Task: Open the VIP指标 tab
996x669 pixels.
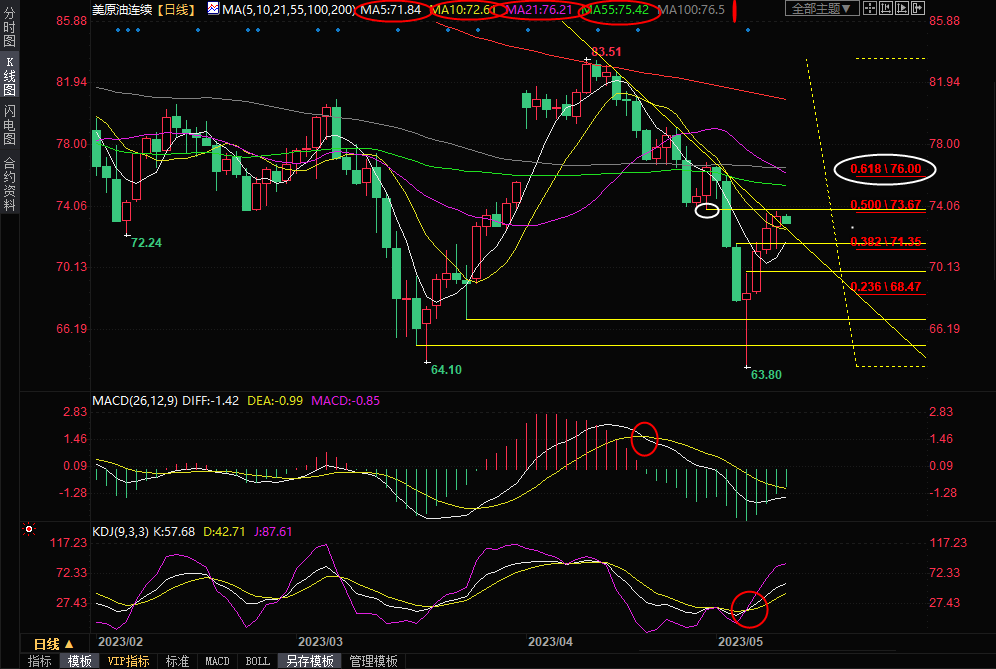Action: click(x=128, y=661)
